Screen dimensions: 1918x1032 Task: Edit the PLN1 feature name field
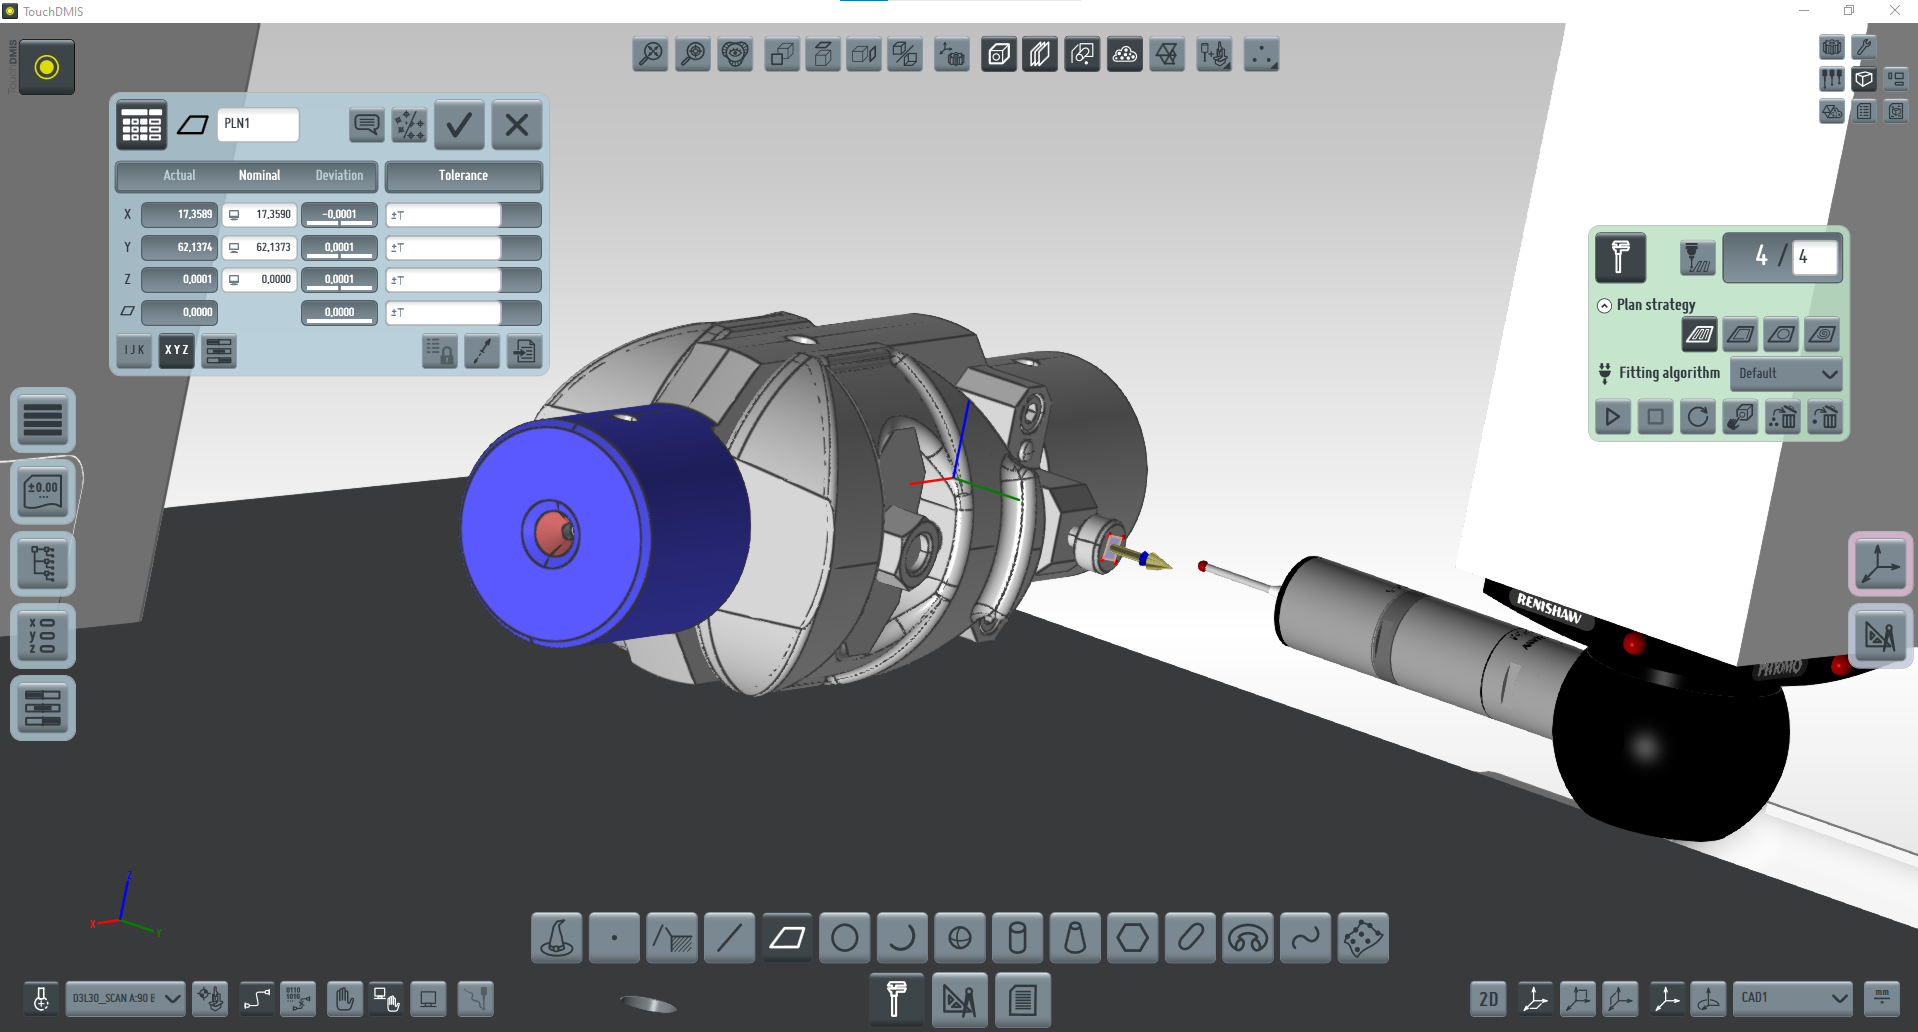[x=257, y=125]
